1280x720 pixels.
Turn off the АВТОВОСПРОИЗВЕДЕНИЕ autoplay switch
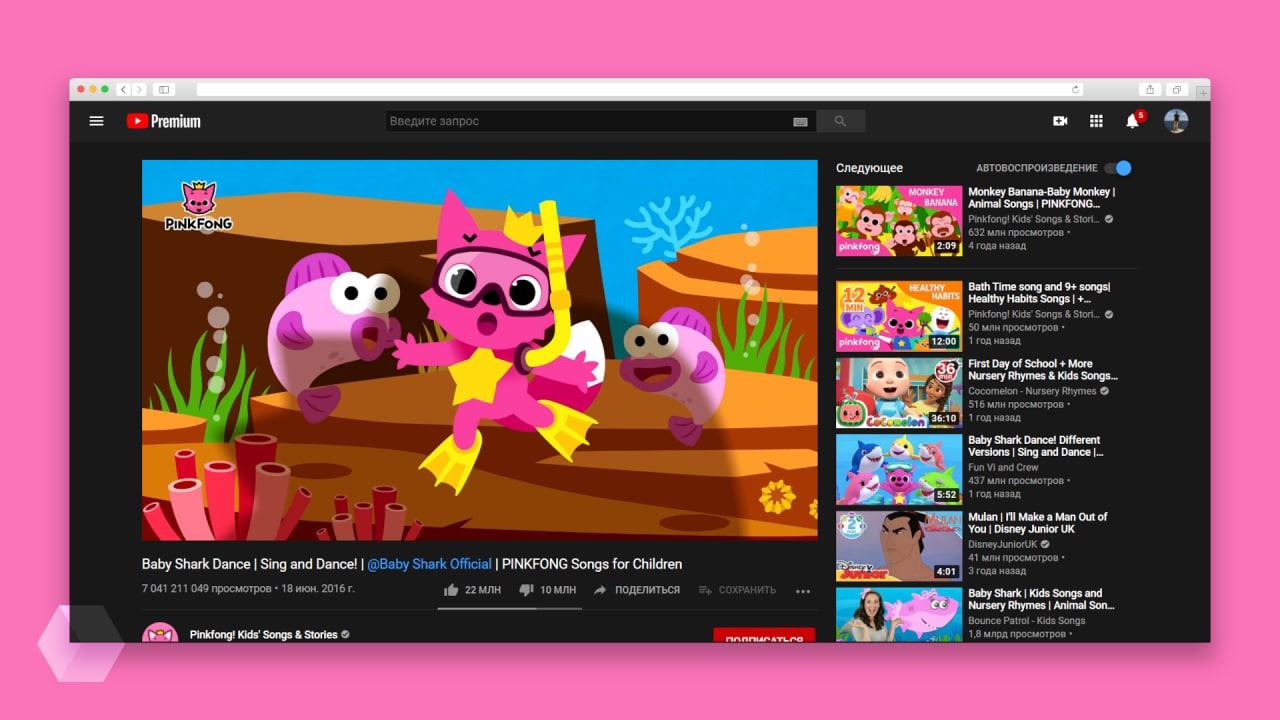[1120, 168]
